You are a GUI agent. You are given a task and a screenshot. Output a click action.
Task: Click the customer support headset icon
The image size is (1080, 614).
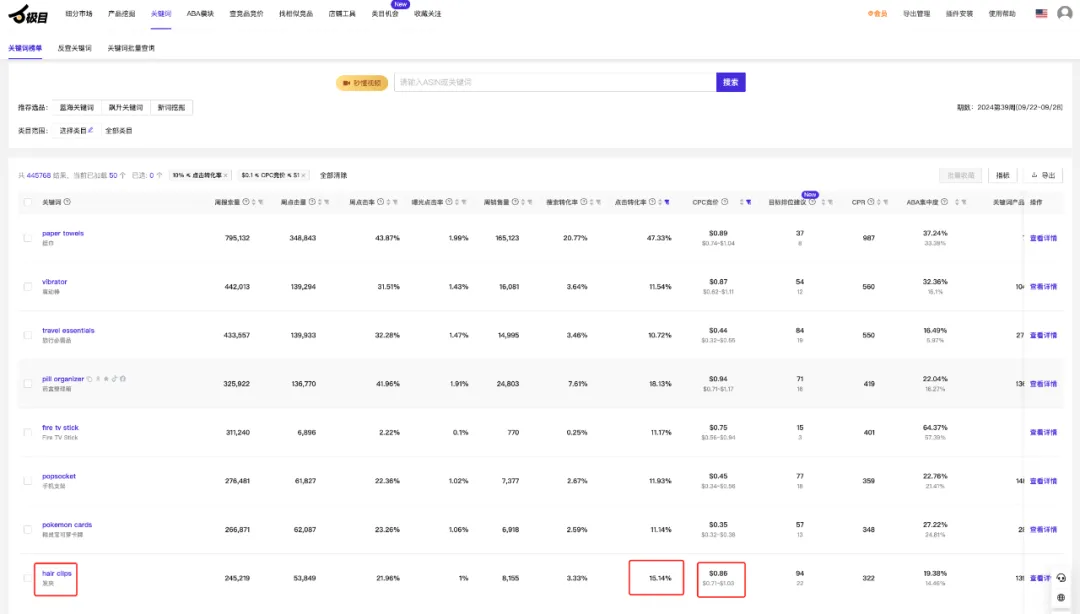click(1061, 578)
